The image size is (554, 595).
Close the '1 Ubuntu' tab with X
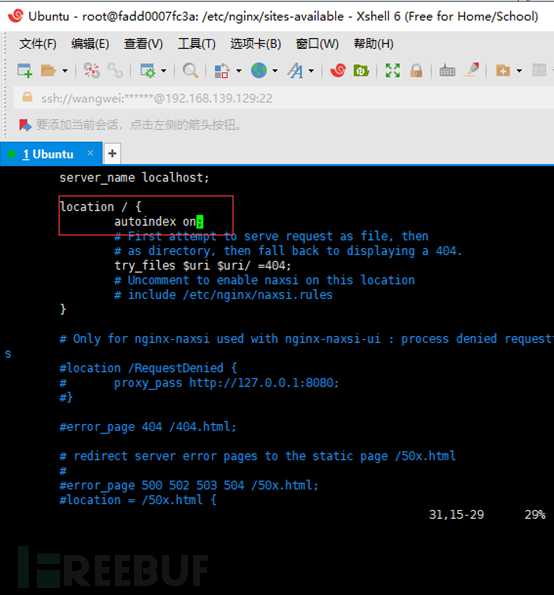click(x=90, y=153)
